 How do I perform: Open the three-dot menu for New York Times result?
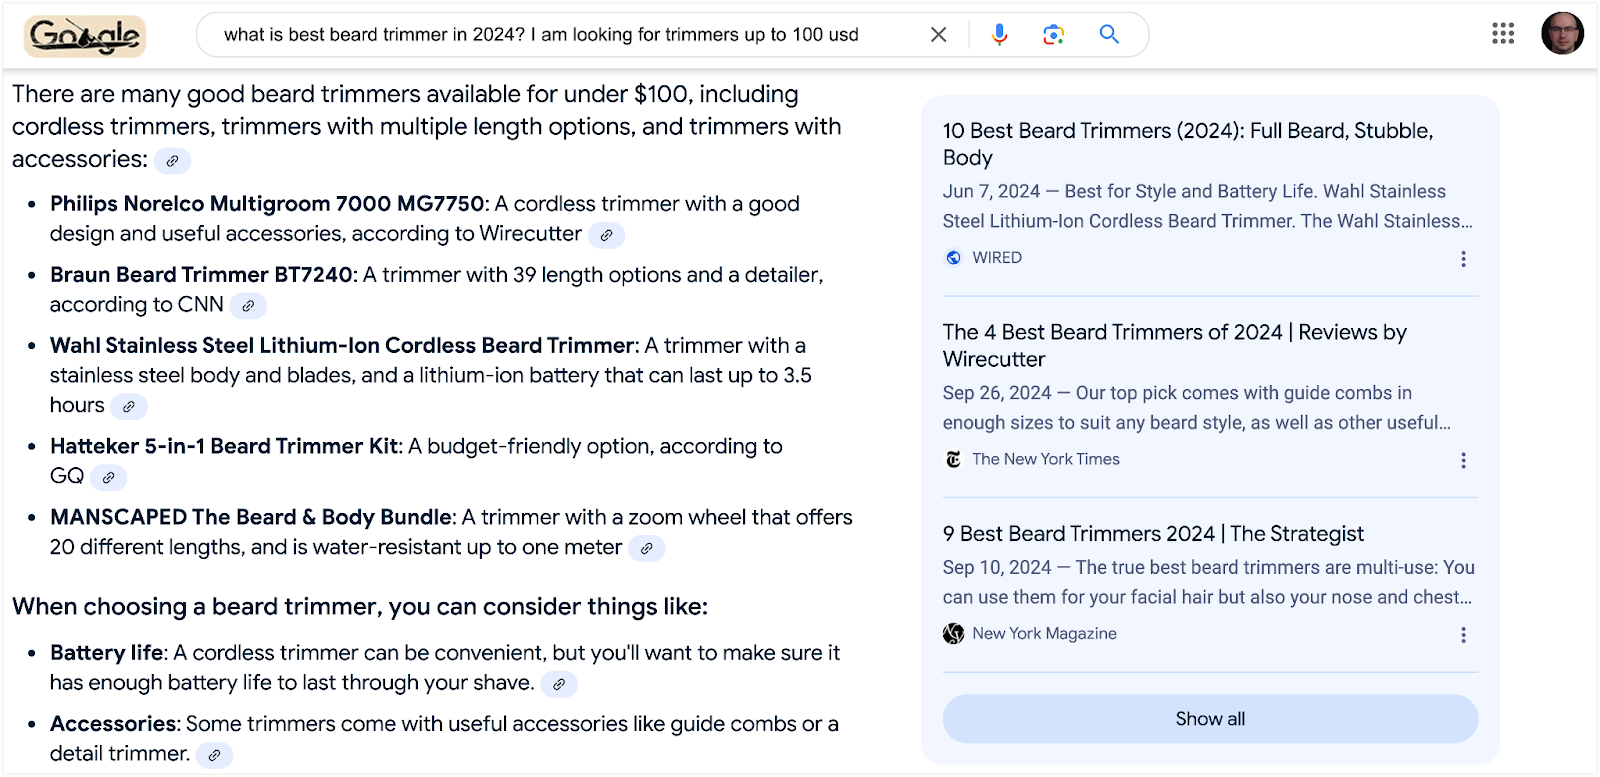coord(1463,461)
